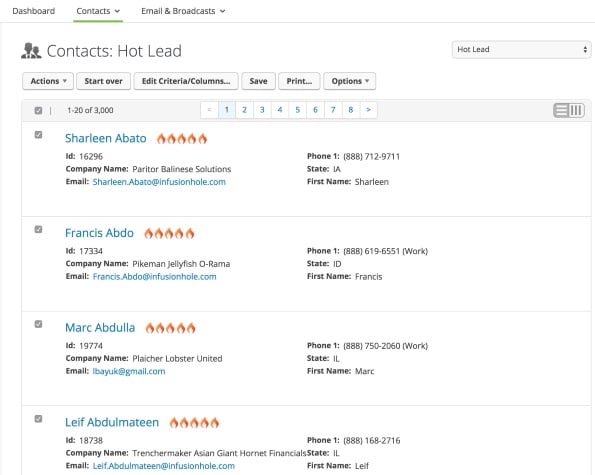The height and width of the screenshot is (475, 595).
Task: Go to results page 1
Action: 227,110
